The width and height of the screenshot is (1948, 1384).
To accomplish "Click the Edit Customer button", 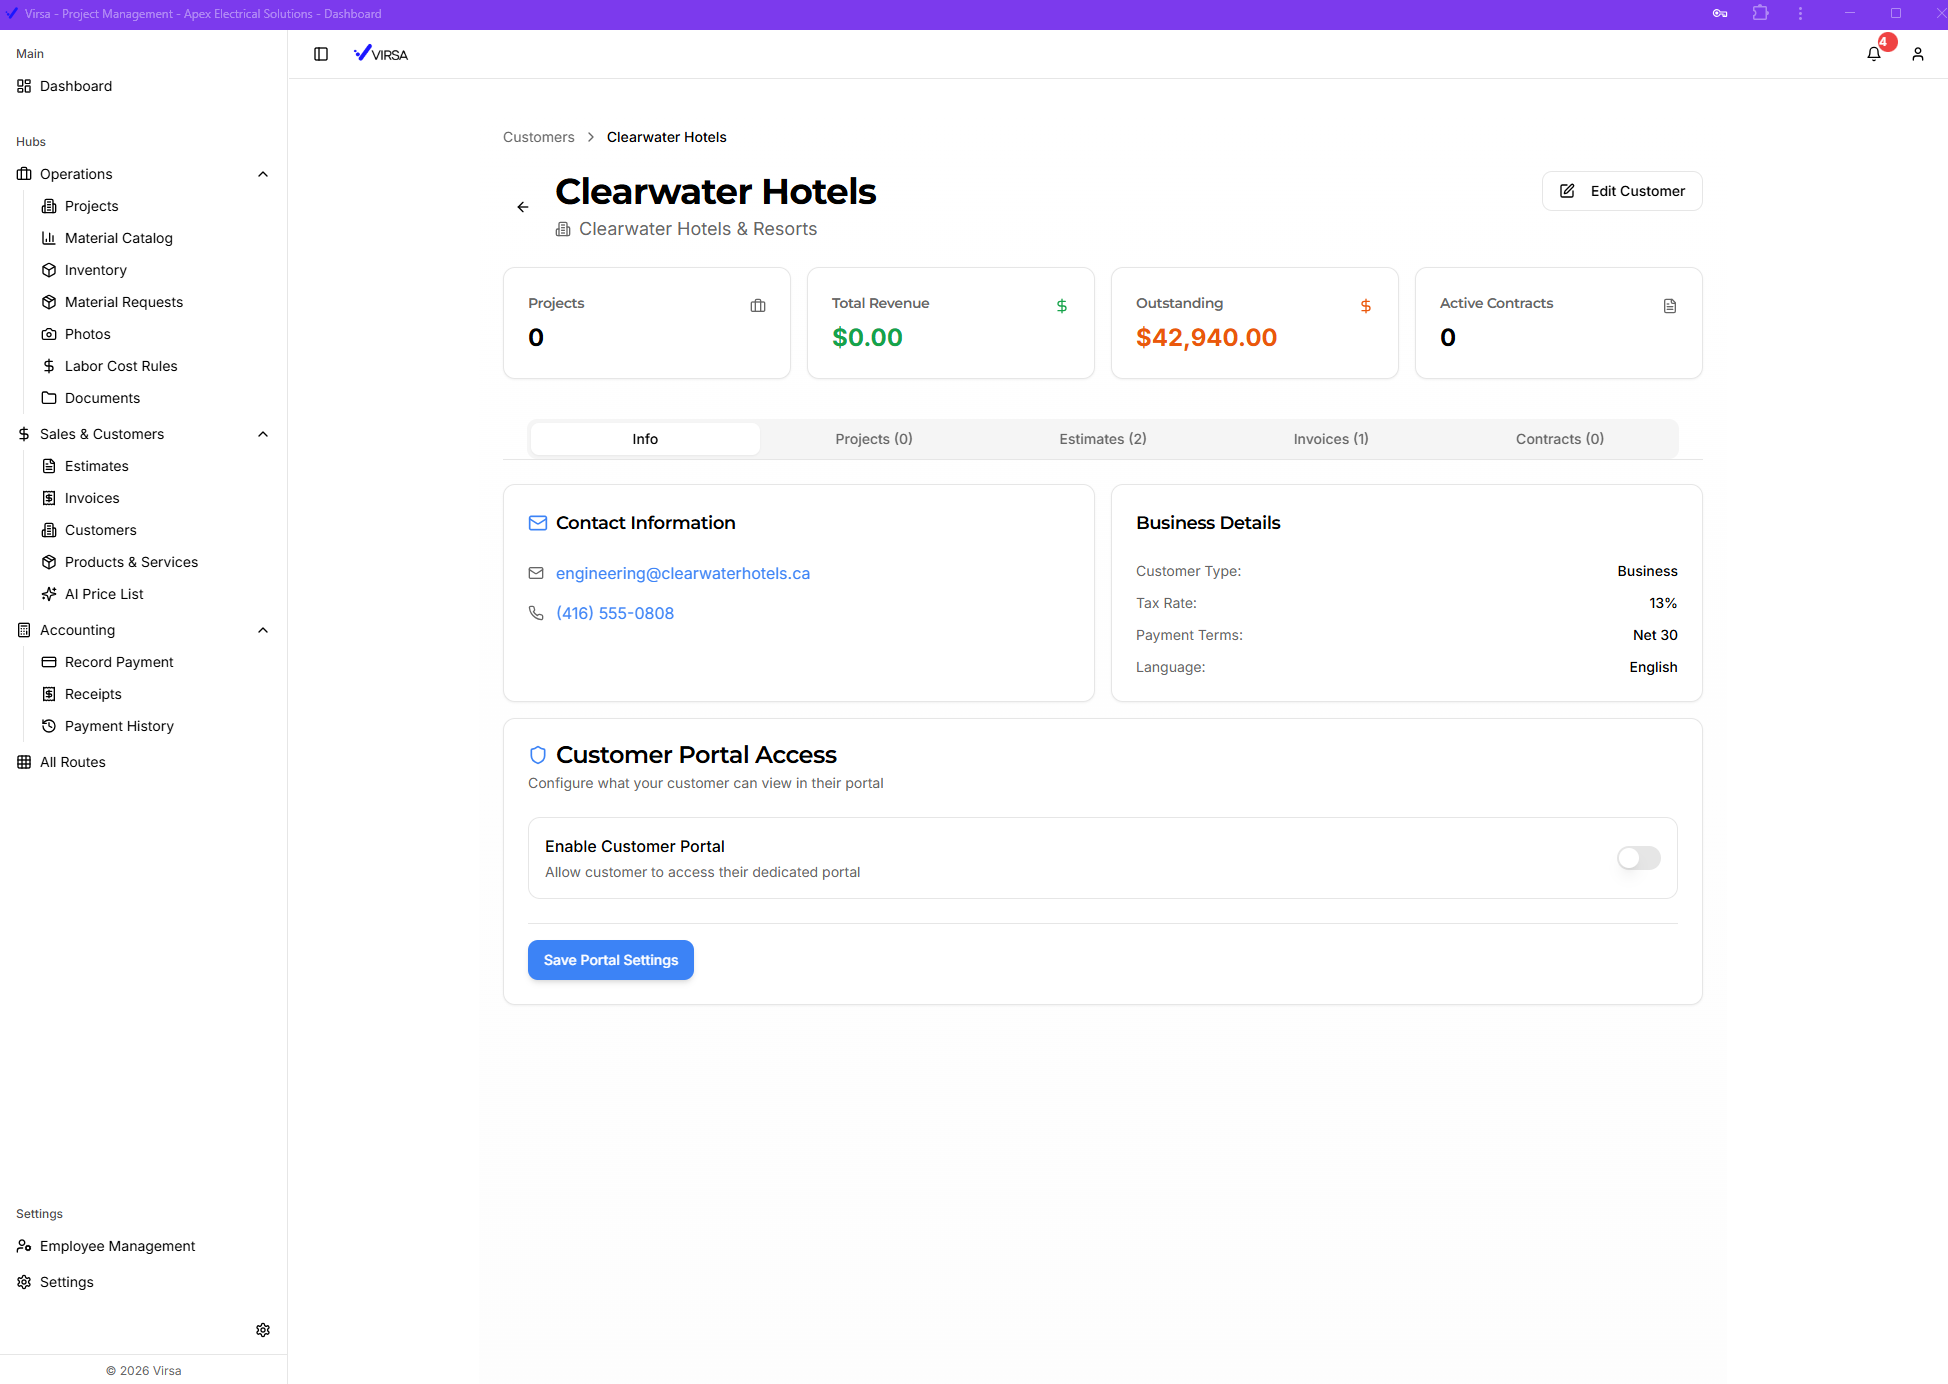I will pyautogui.click(x=1622, y=191).
